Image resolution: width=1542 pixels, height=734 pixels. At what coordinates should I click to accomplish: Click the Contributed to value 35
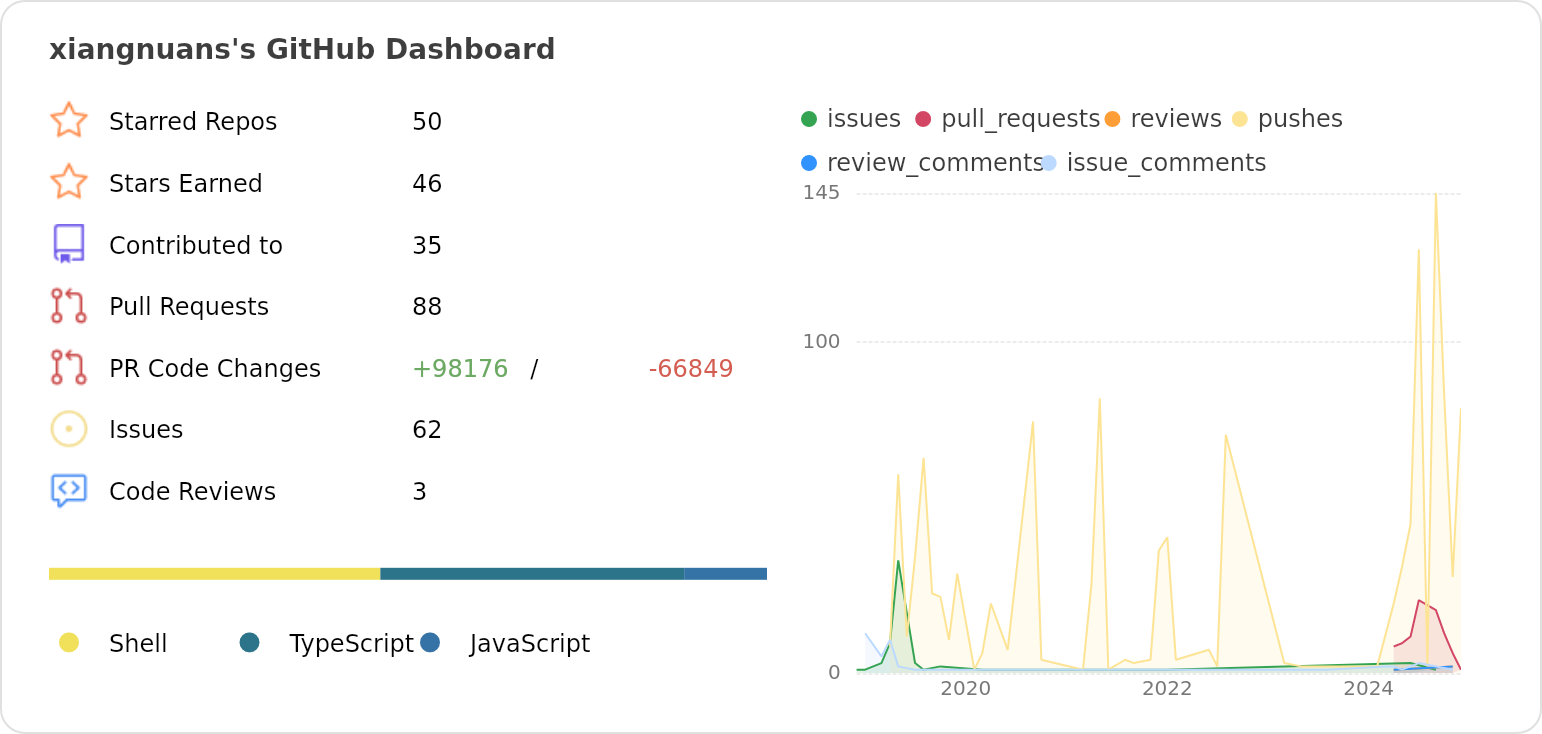[x=427, y=246]
